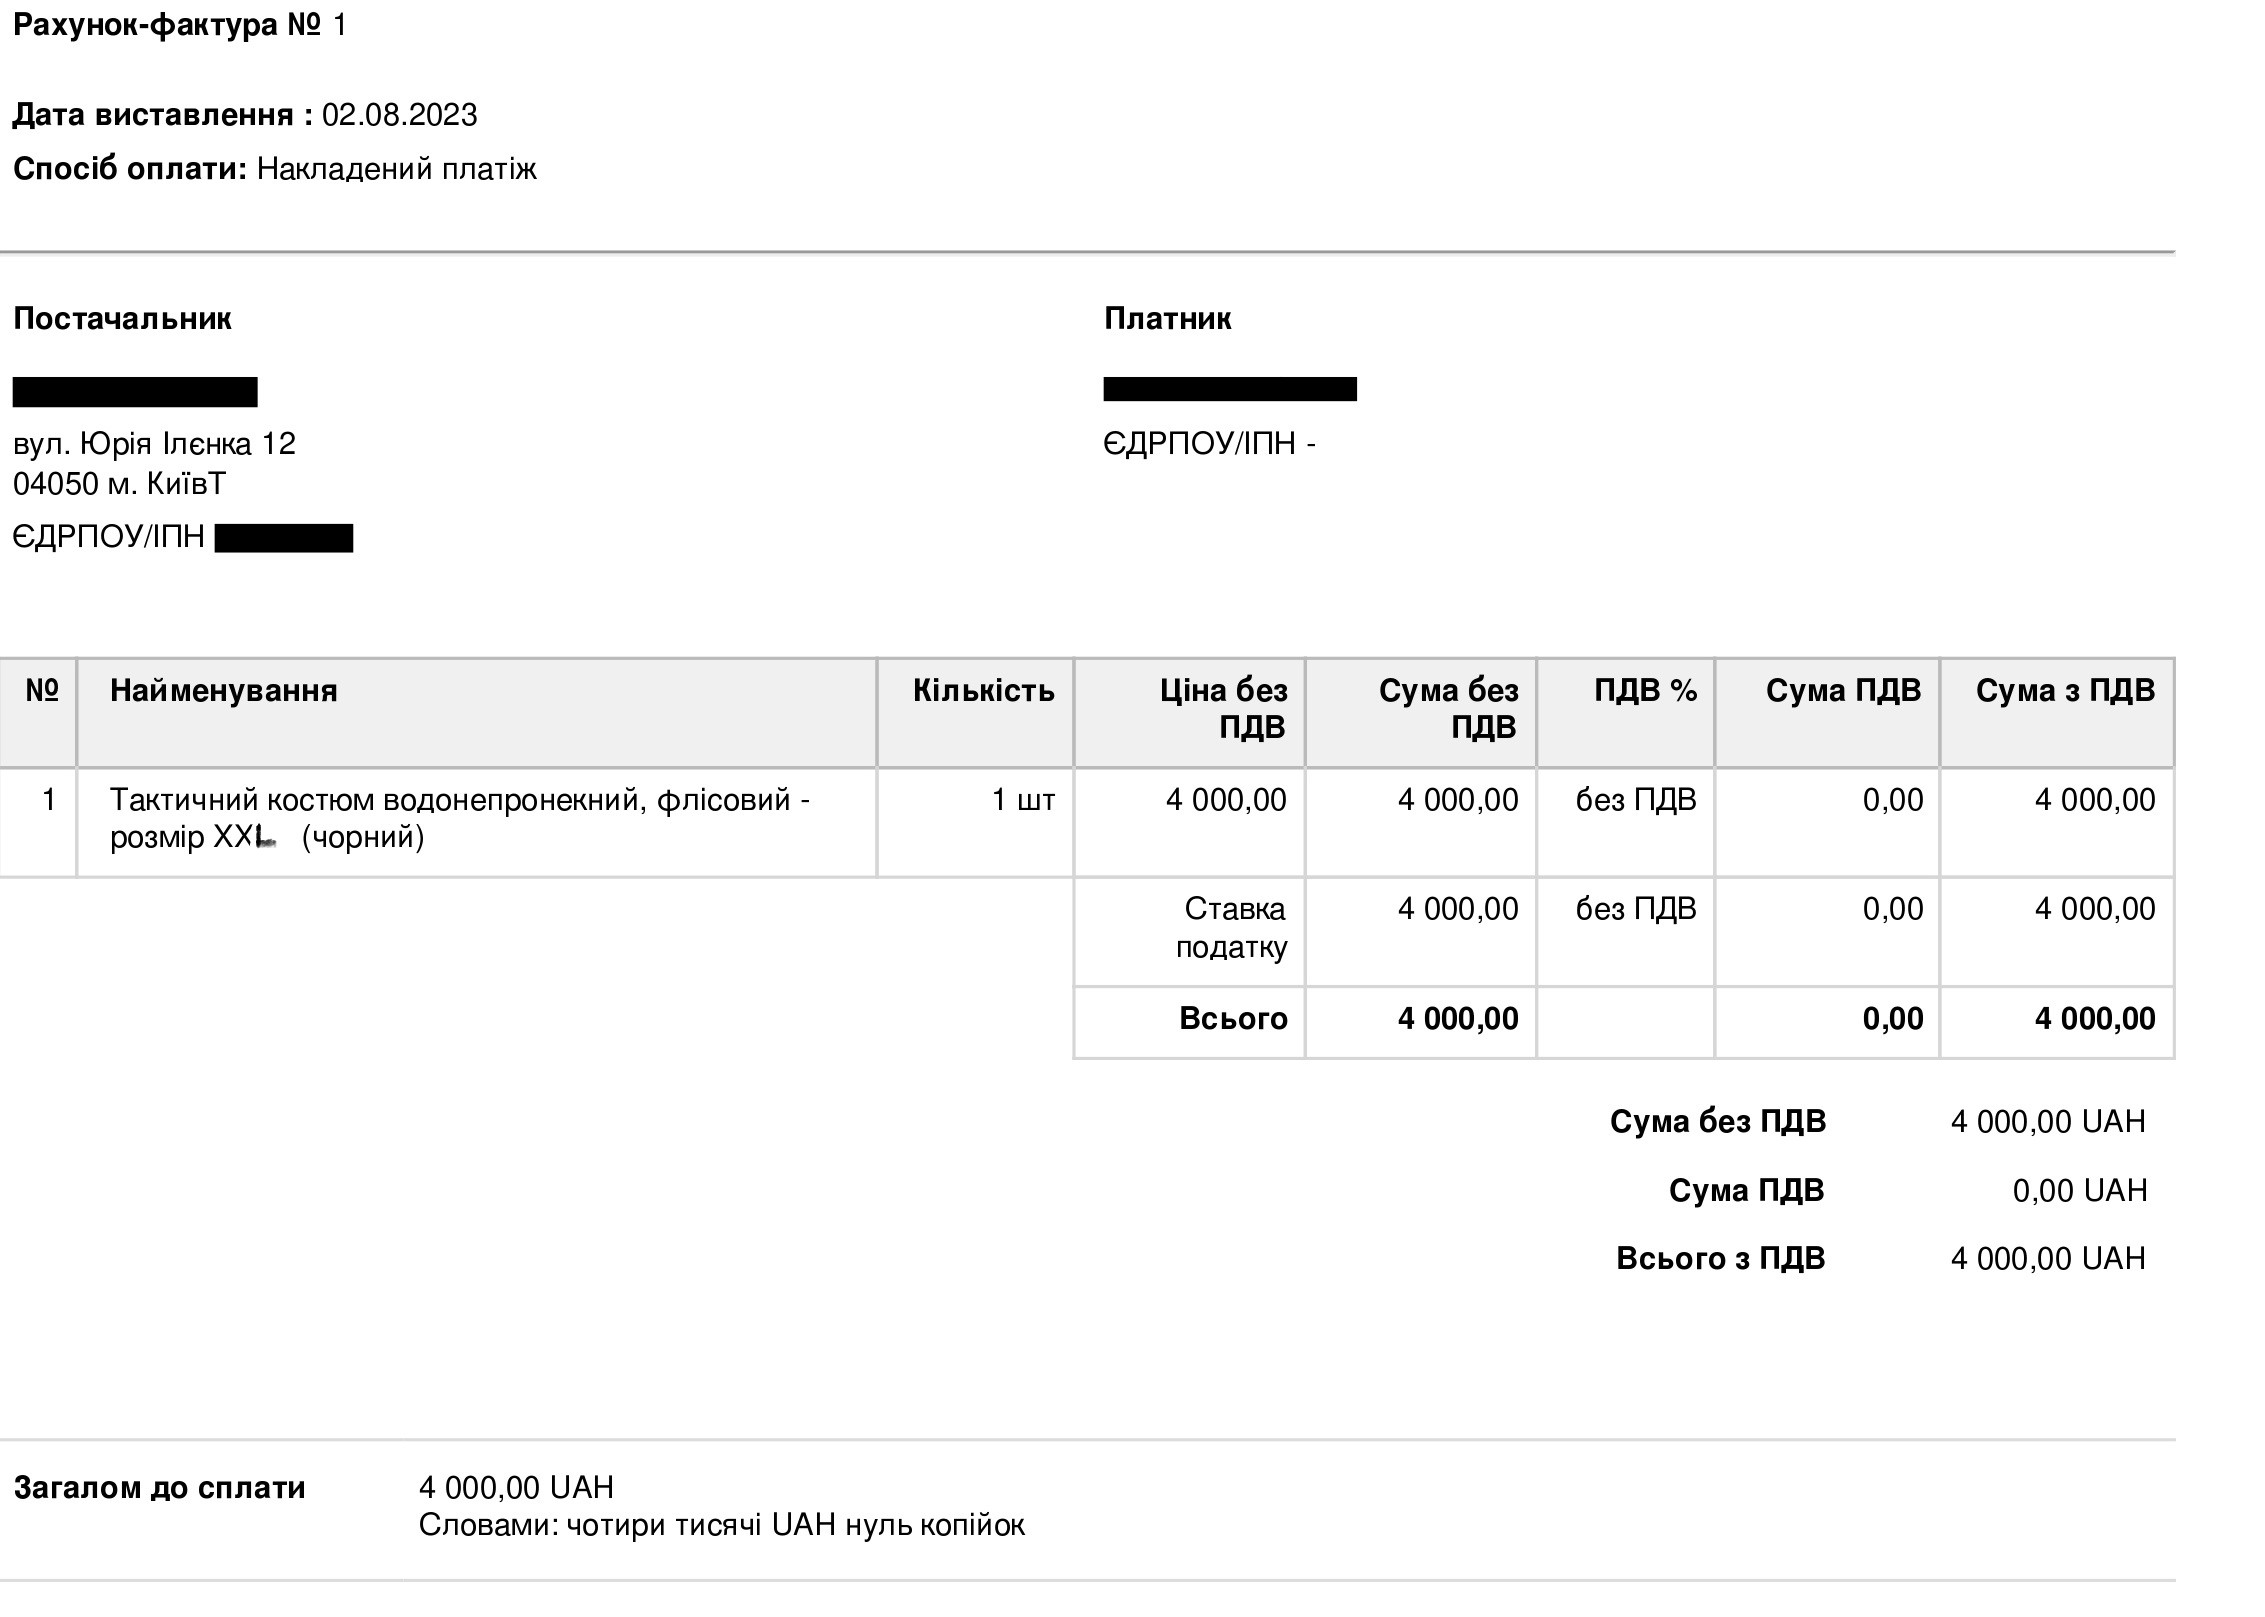The image size is (2265, 1617).
Task: Click the item description 'Тактичний костюм водонепроникний'
Action: (x=459, y=800)
